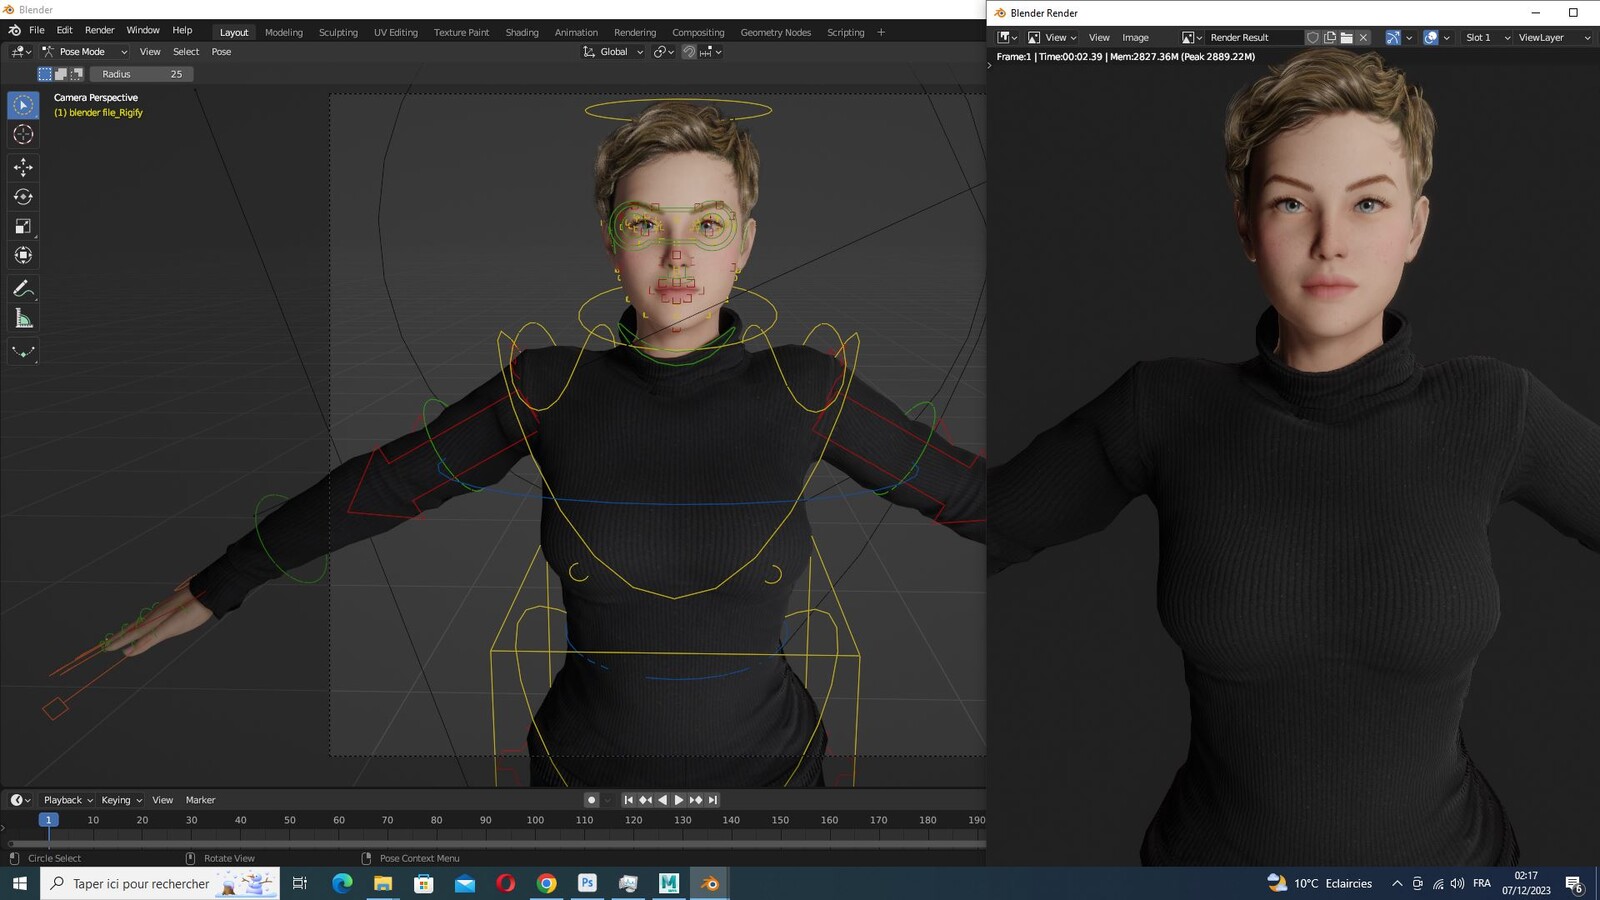Open the timeline editor type dropdown
1600x900 pixels.
20,800
